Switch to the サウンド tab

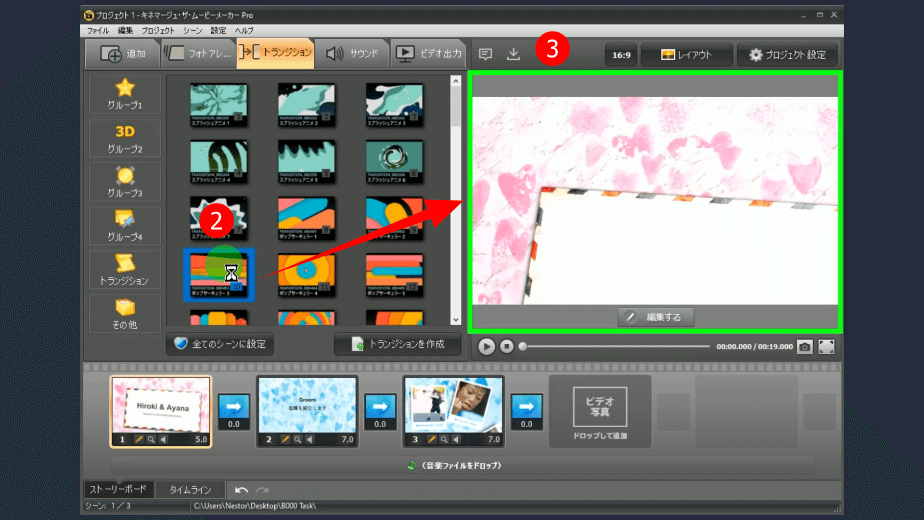(x=352, y=54)
